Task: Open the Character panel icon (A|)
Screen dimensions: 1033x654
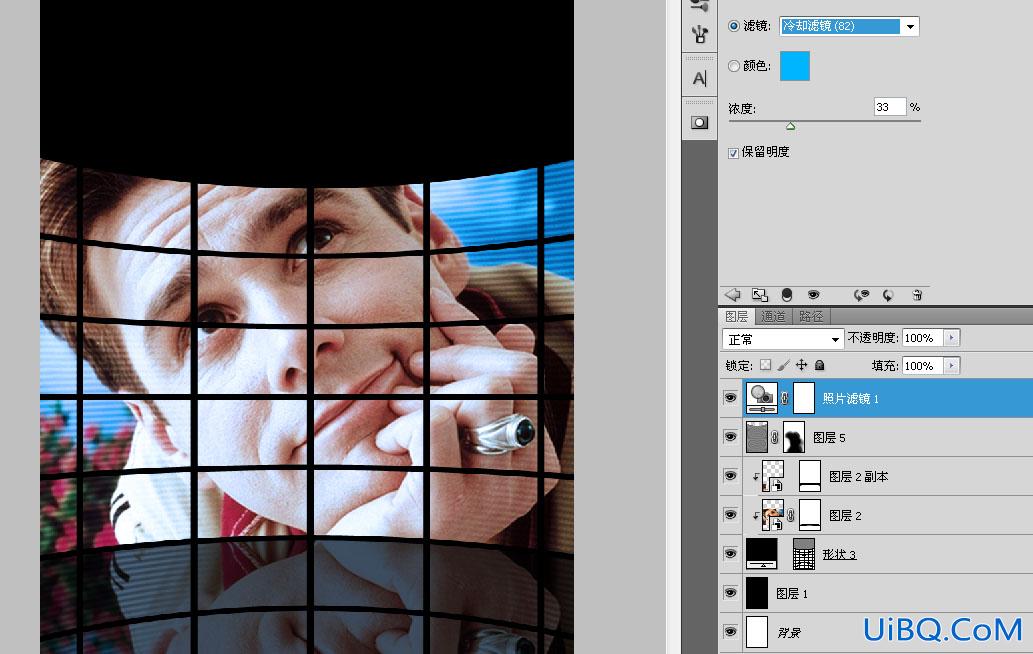Action: pos(700,78)
